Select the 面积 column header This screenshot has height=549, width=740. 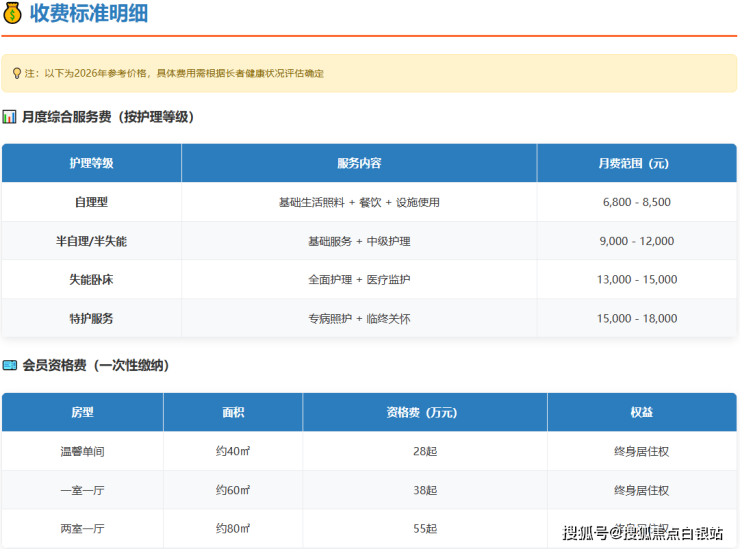pyautogui.click(x=233, y=412)
